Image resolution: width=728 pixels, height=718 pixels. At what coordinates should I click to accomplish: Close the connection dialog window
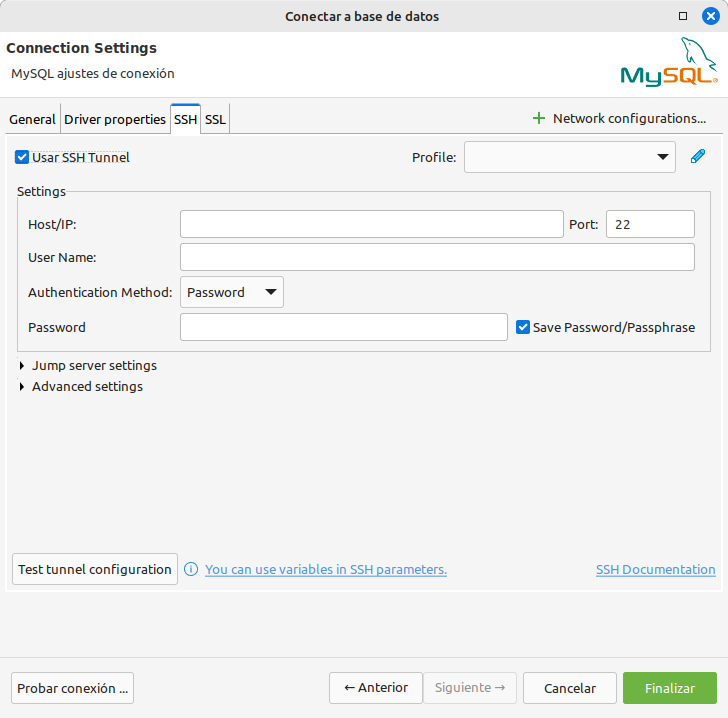pyautogui.click(x=711, y=16)
